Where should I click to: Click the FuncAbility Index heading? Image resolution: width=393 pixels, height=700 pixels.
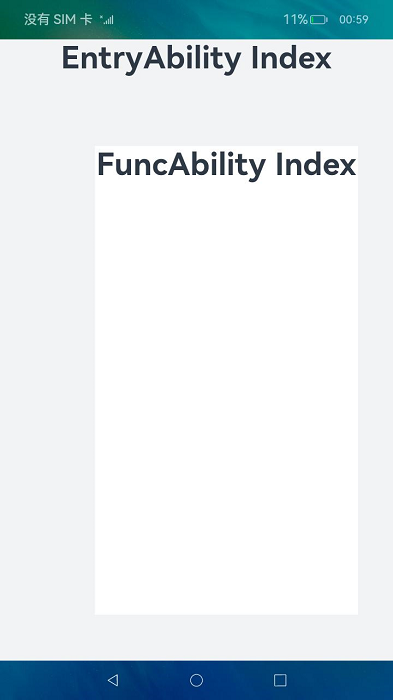pos(226,165)
